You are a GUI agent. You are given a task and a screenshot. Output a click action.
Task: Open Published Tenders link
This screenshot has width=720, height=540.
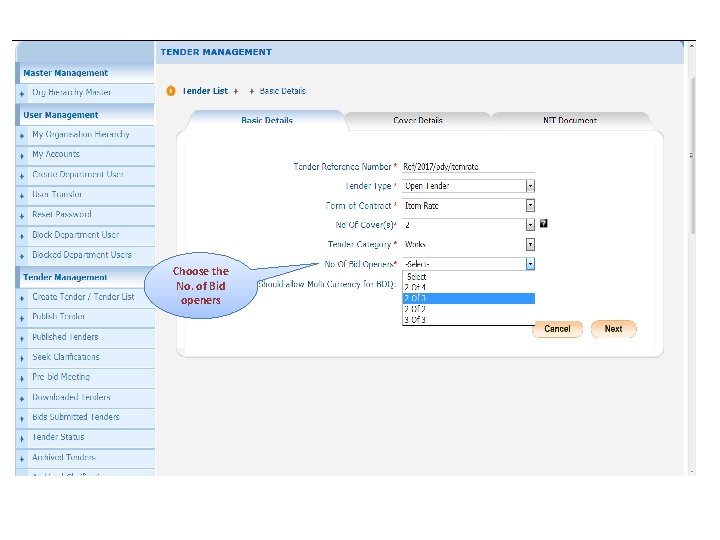[65, 337]
